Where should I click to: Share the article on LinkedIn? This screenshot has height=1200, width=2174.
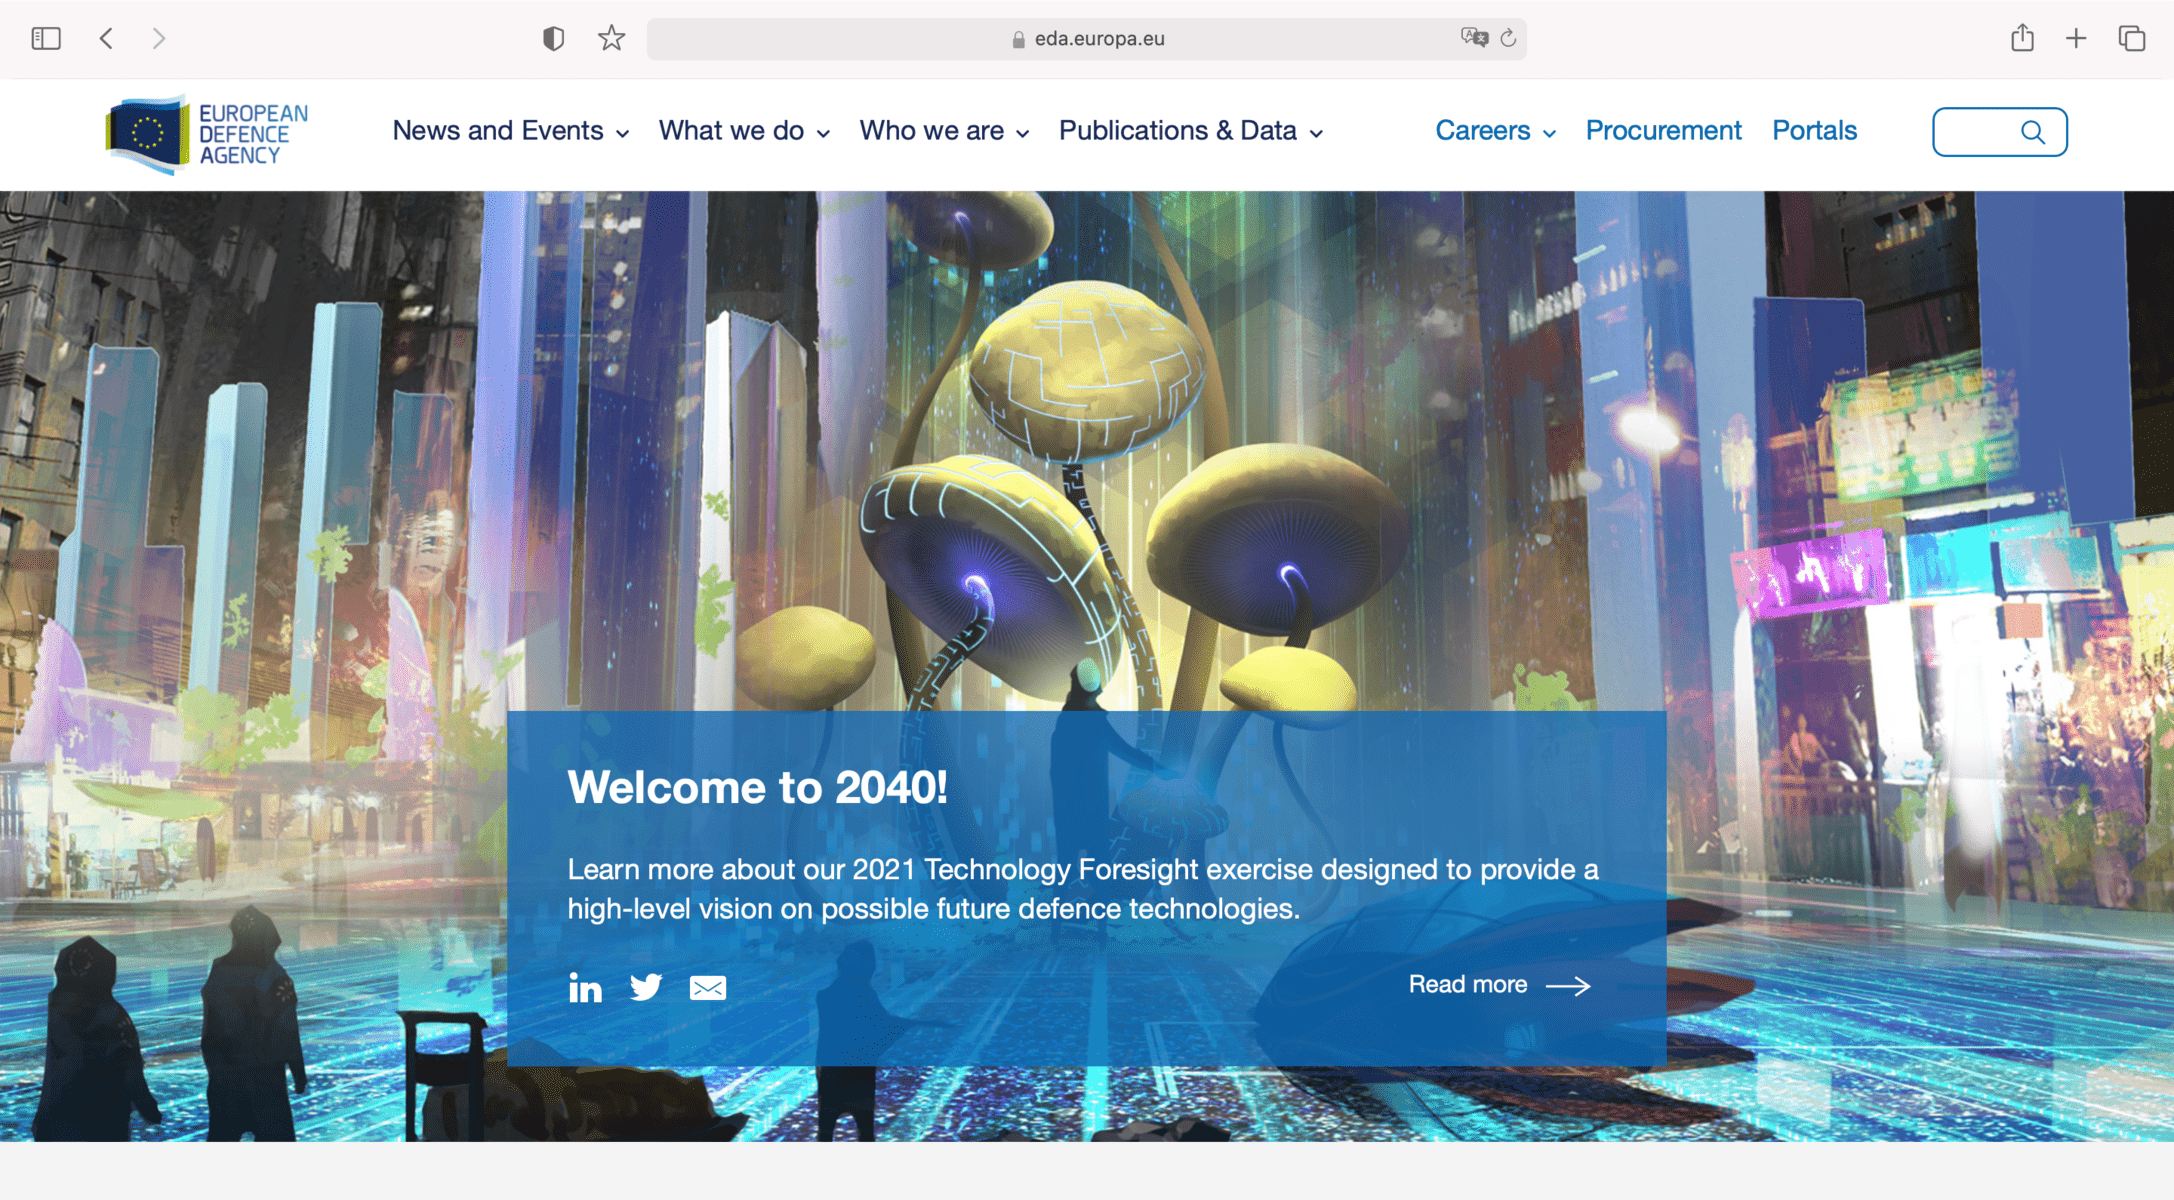click(585, 988)
